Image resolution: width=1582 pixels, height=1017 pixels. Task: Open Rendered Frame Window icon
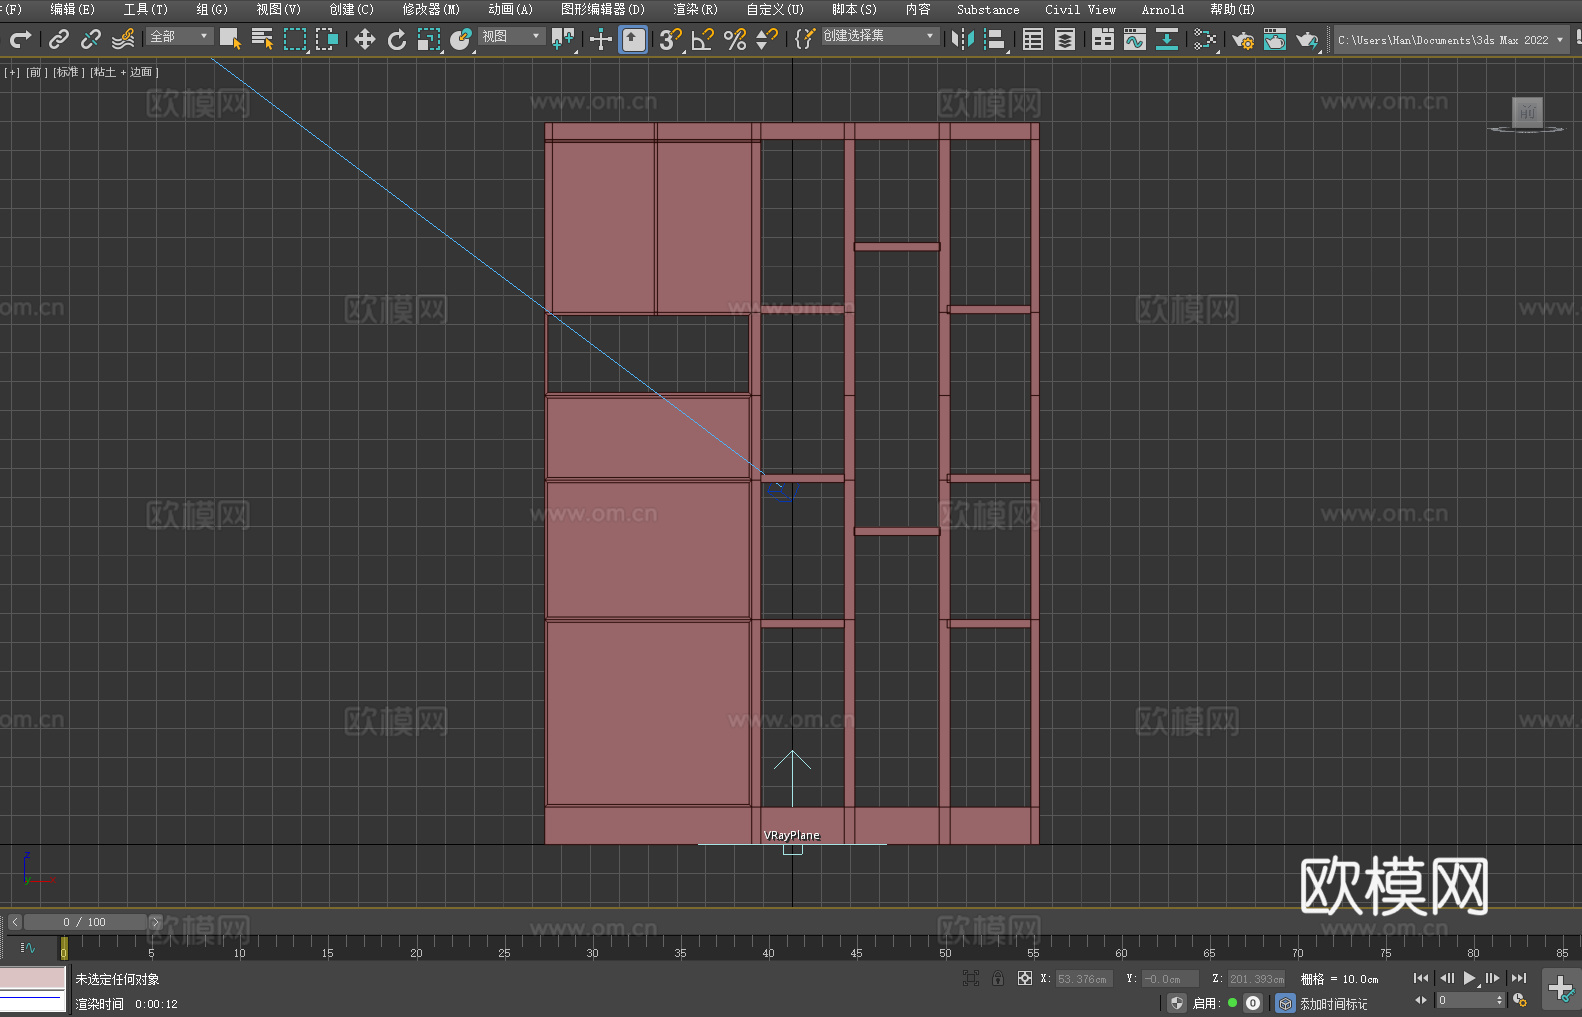coord(1275,39)
